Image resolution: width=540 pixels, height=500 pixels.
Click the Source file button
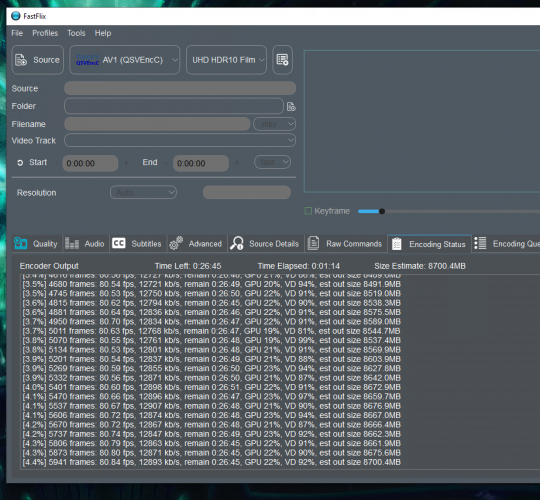pos(38,60)
